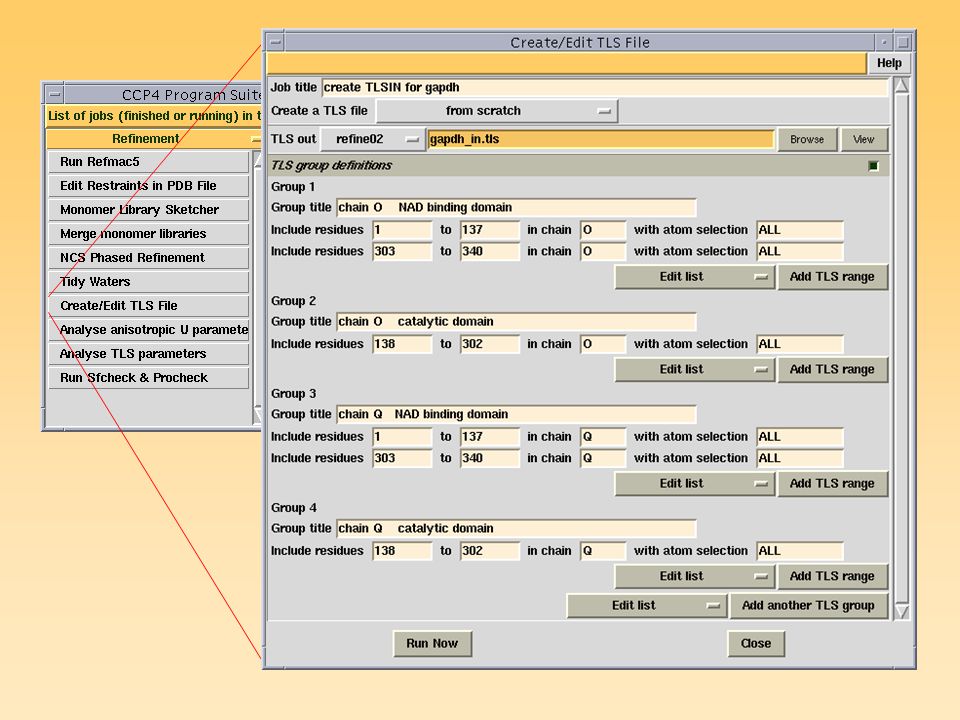Choose Merge monomer libraries task
The width and height of the screenshot is (960, 720).
[149, 234]
